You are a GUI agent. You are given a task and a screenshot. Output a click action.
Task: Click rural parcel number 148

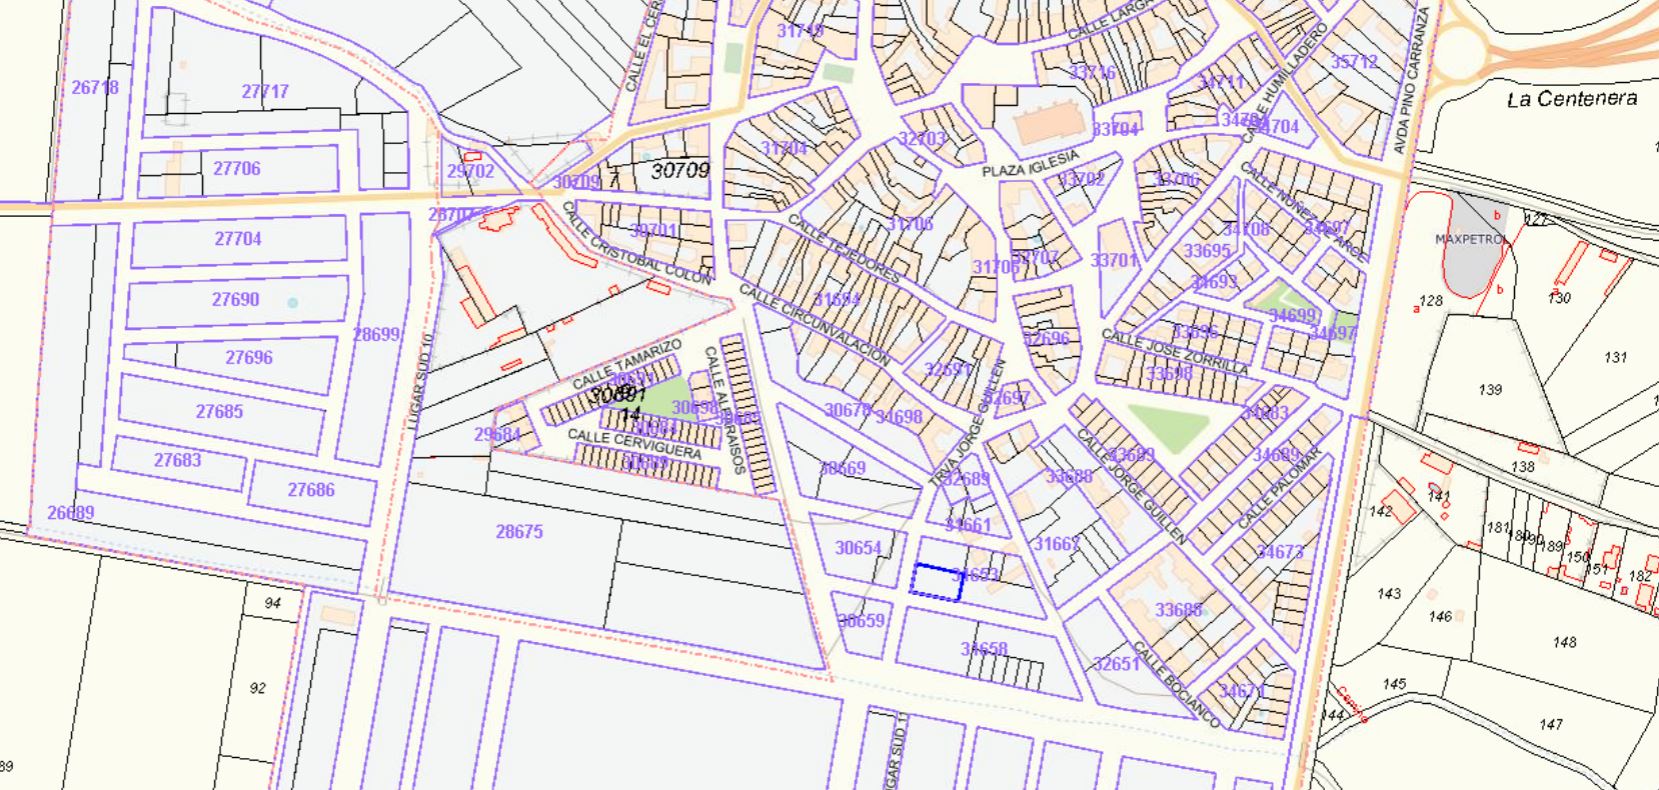tap(1564, 642)
